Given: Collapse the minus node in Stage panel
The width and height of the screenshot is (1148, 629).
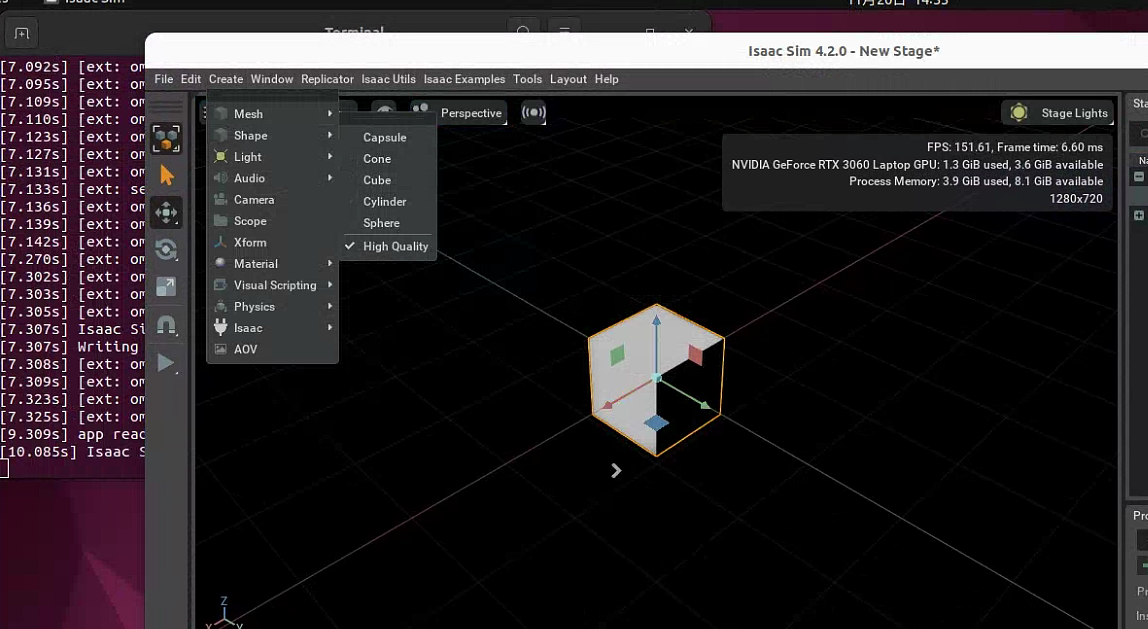Looking at the screenshot, I should (x=1138, y=176).
